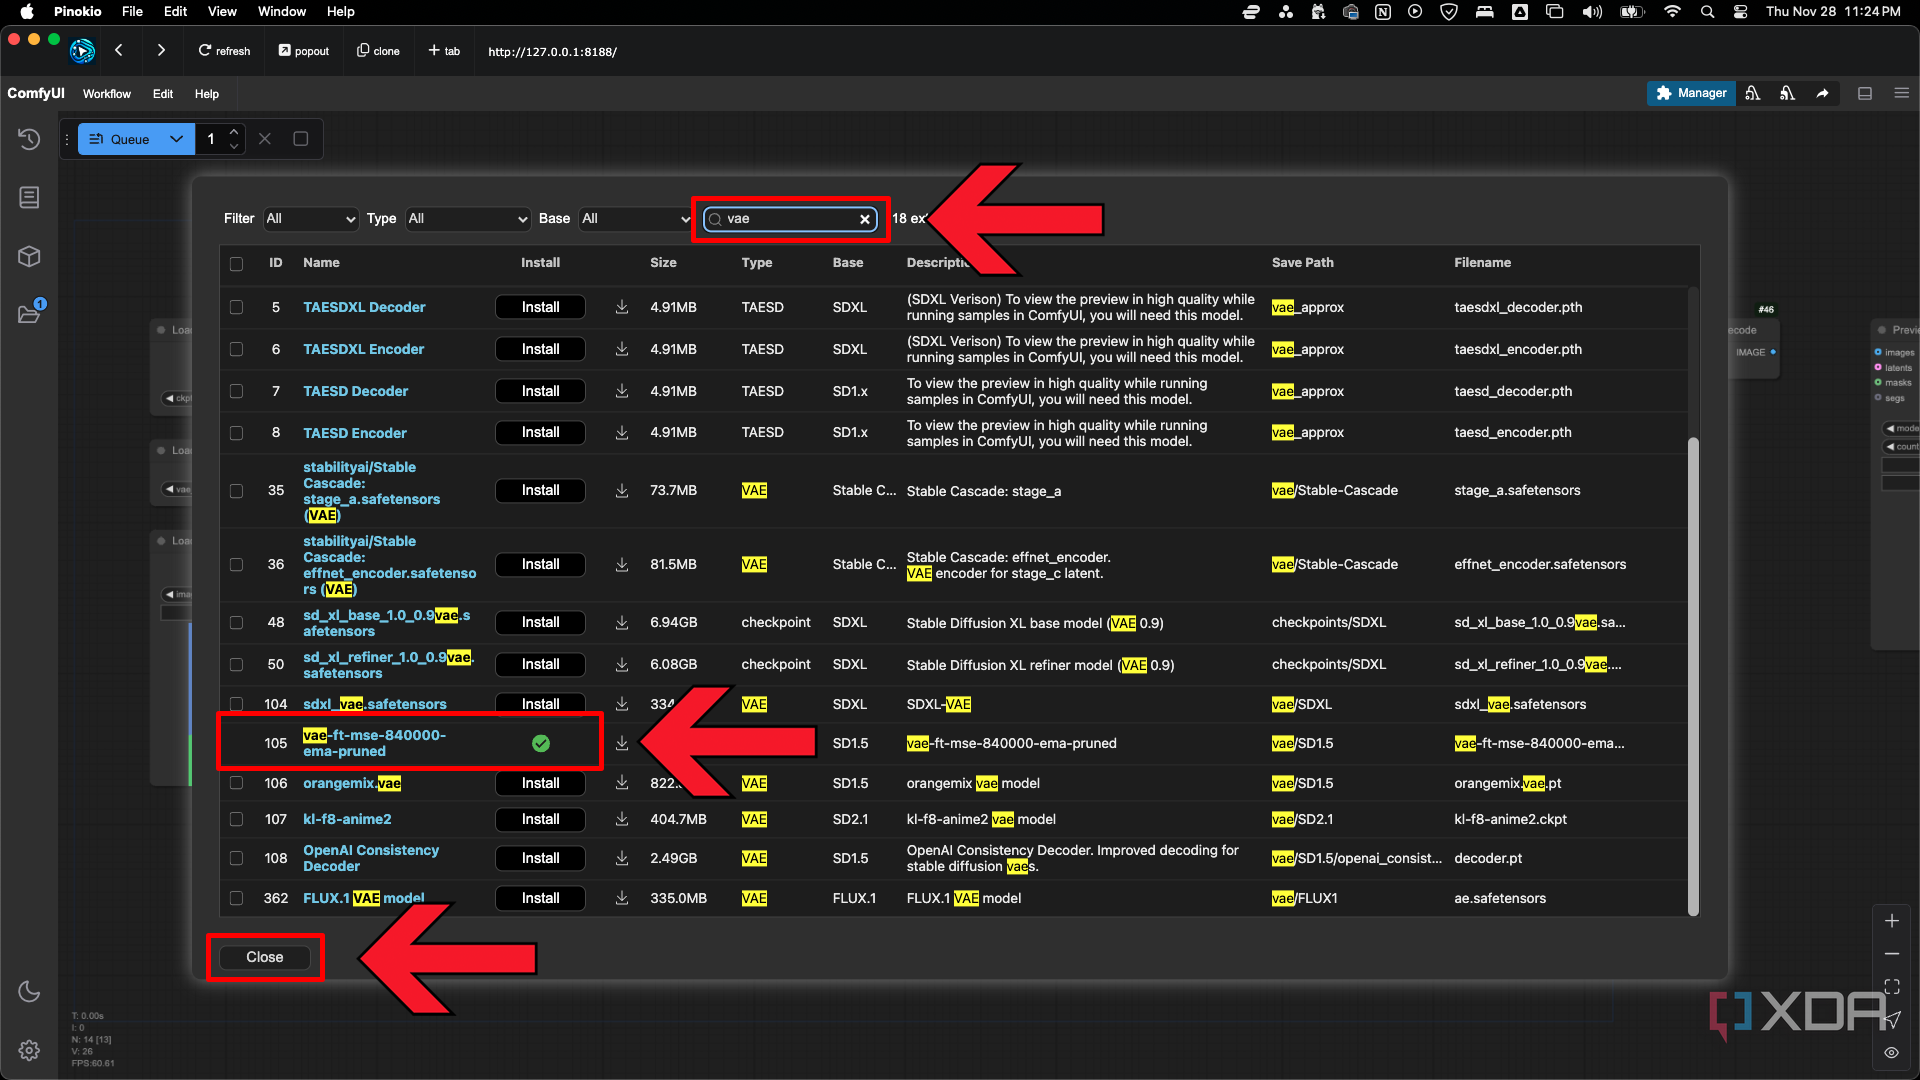Screen dimensions: 1920x1080
Task: Zoom out canvas with minus icon
Action: pyautogui.click(x=1892, y=954)
